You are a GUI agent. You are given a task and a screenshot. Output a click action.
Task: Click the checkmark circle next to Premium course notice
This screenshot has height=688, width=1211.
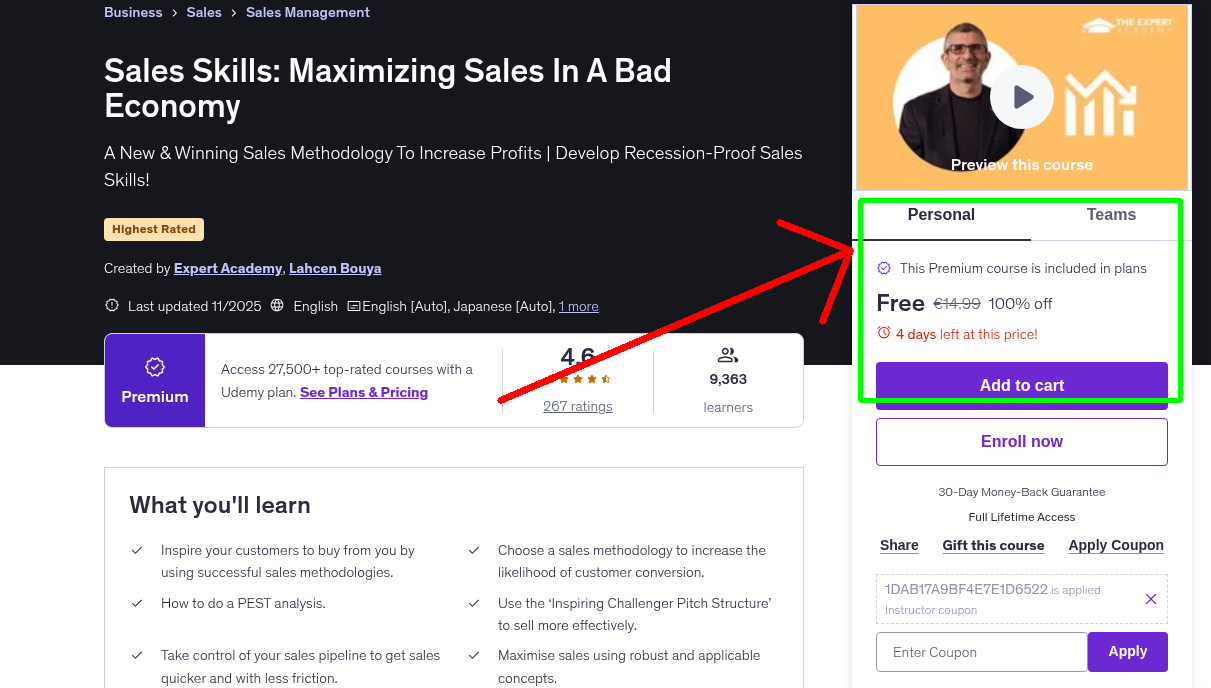[884, 268]
